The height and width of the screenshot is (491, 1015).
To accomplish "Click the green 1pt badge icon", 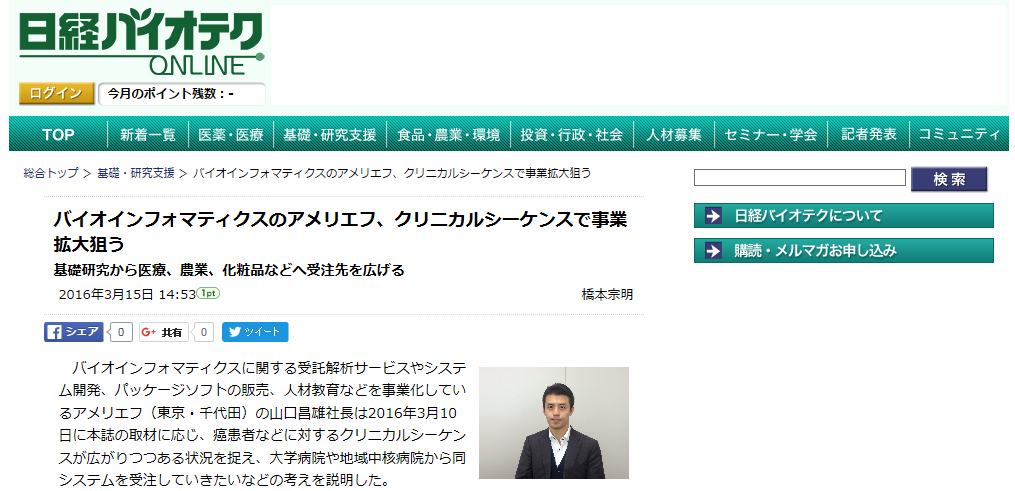I will [208, 293].
